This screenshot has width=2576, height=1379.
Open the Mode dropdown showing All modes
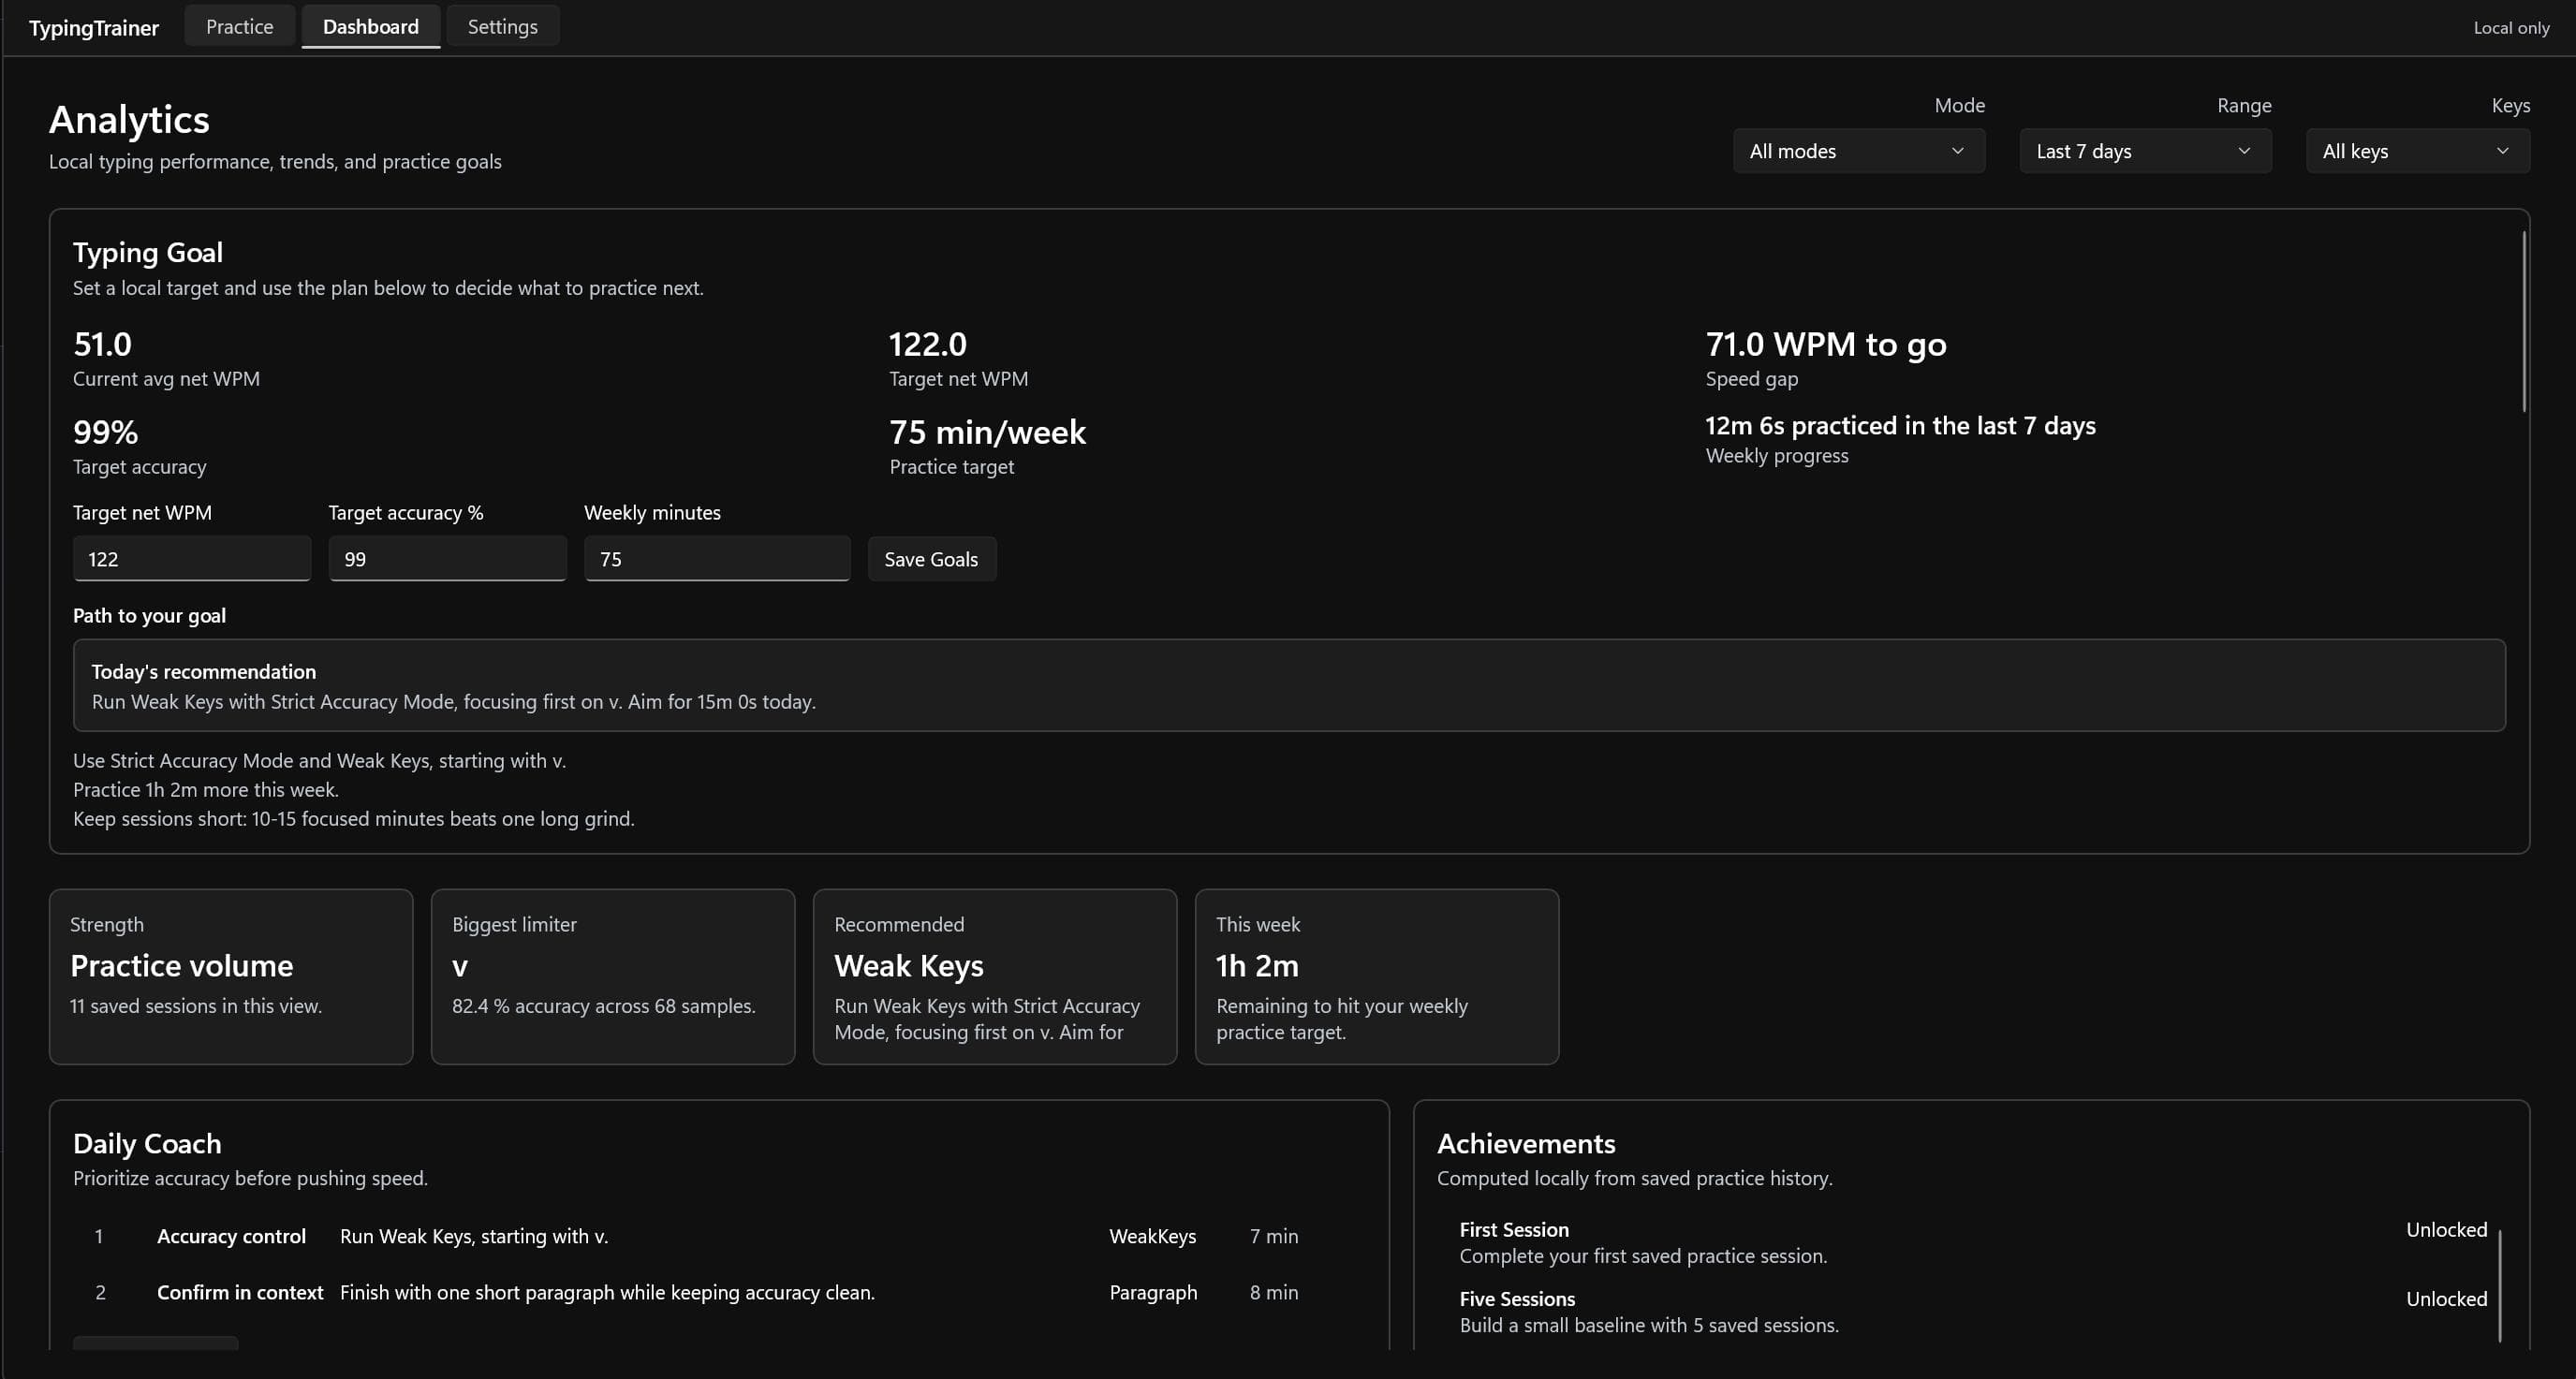1858,151
